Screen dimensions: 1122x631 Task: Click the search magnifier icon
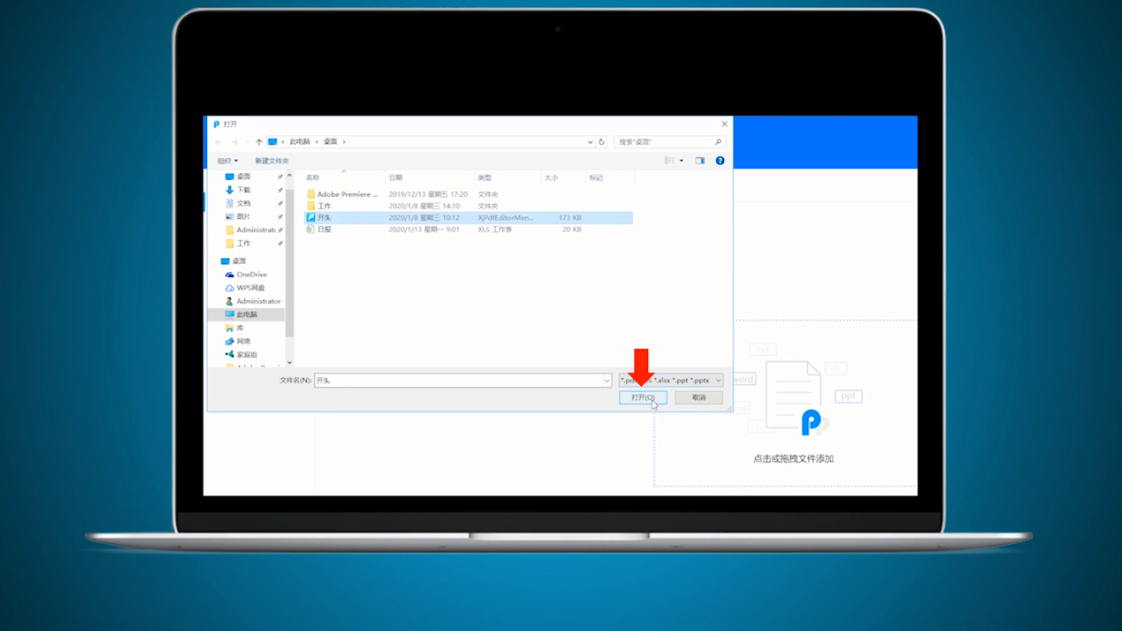click(x=718, y=142)
